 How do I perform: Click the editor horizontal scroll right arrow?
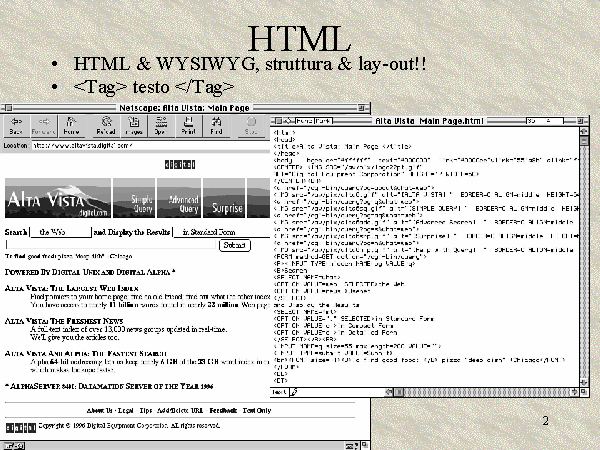[x=574, y=392]
